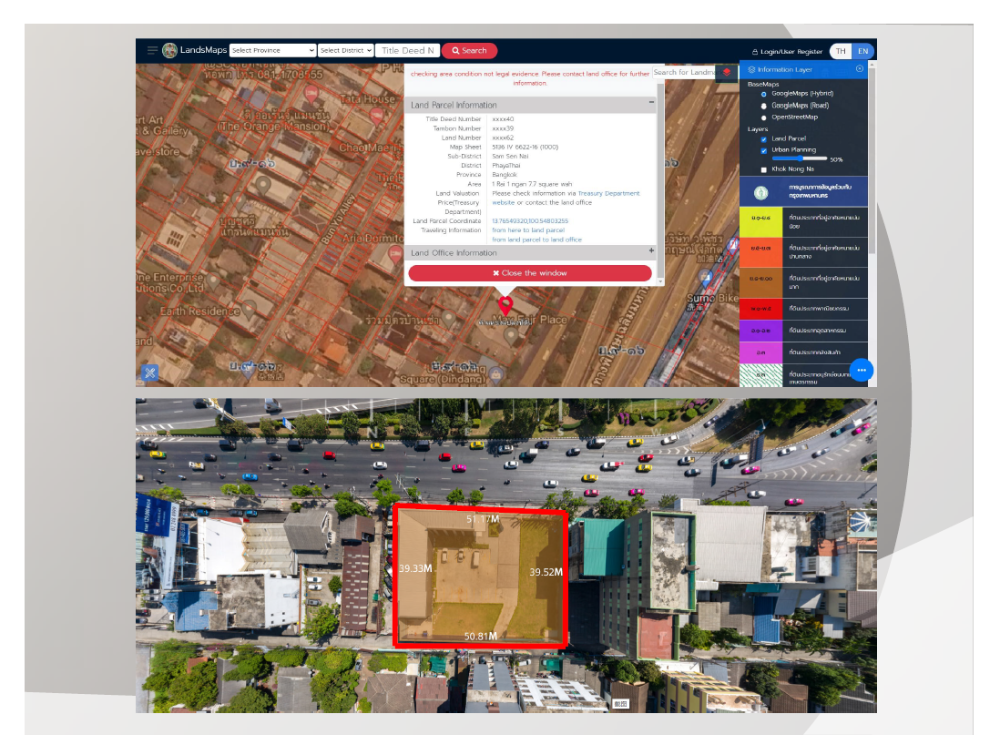
Task: Click the '1 Rai 1 ngan 7.7 square wah' area value
Action: coord(532,184)
